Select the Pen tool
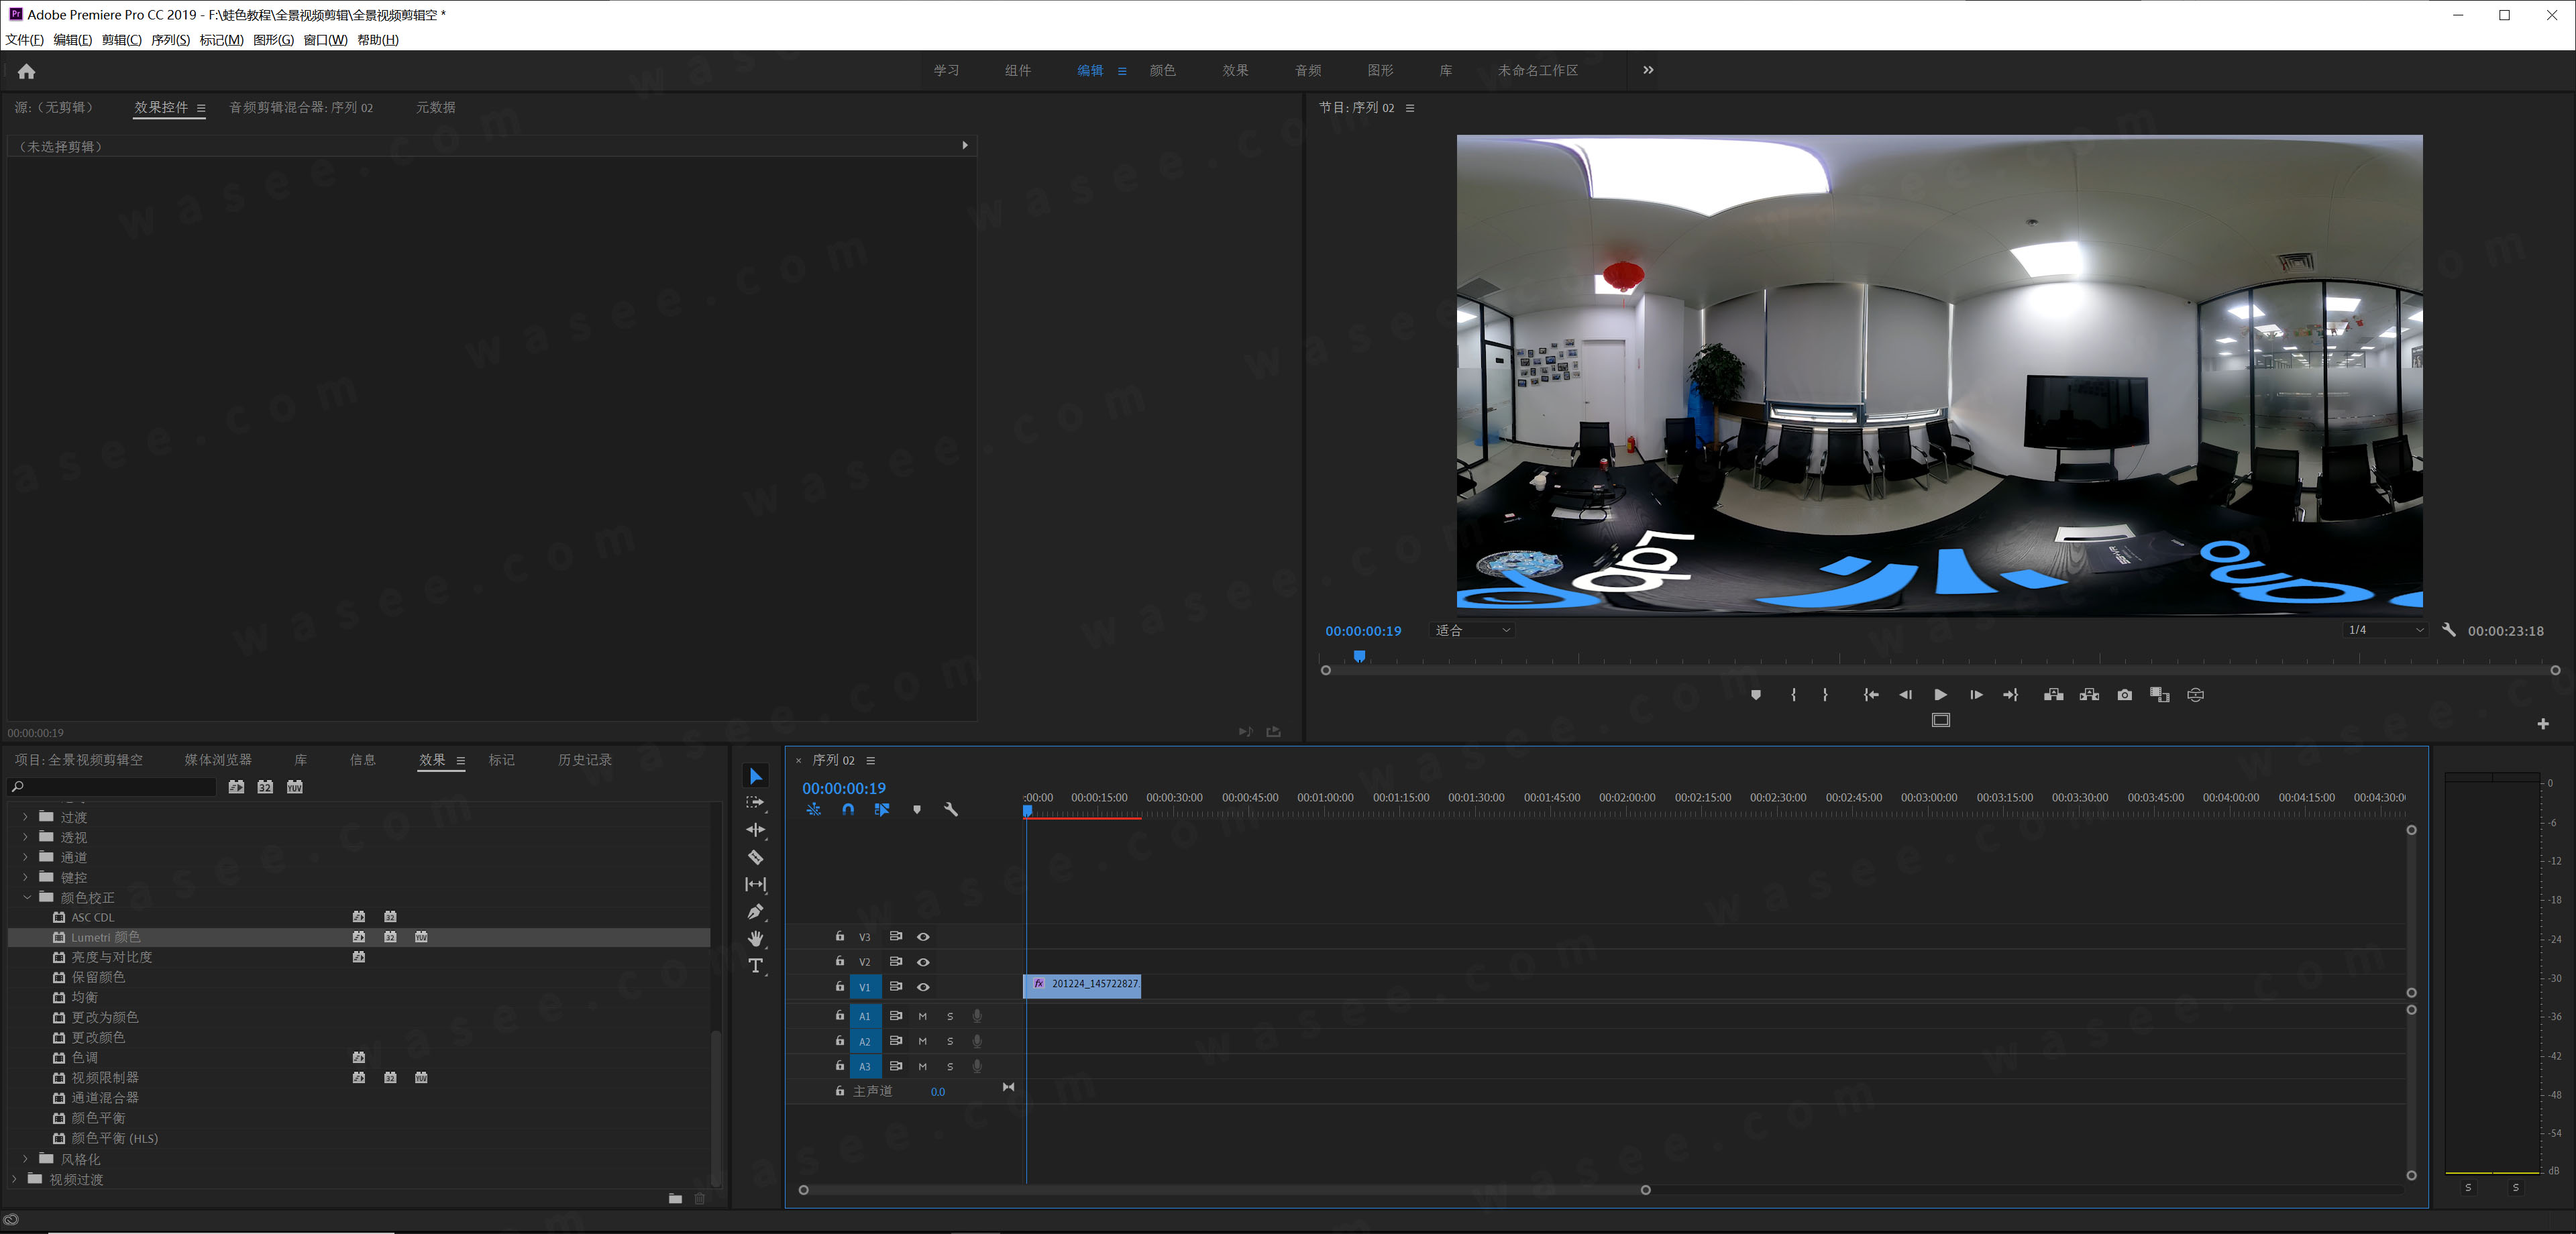 point(755,911)
